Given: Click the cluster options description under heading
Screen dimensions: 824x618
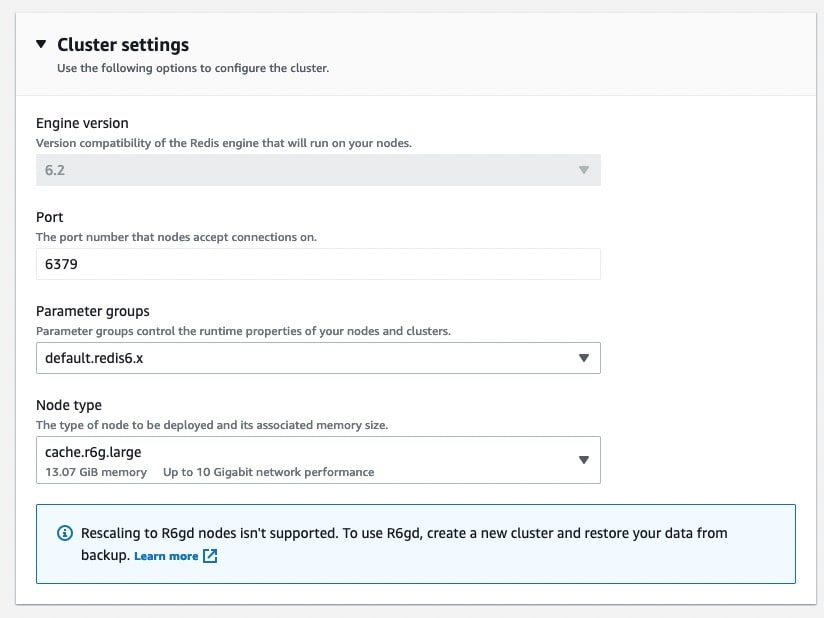Looking at the screenshot, I should tap(193, 68).
